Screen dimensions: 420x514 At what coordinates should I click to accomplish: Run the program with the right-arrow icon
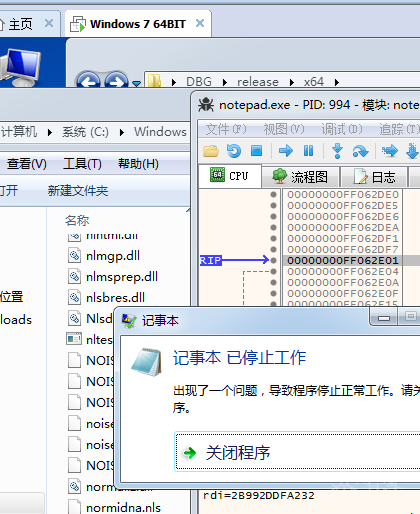click(286, 151)
